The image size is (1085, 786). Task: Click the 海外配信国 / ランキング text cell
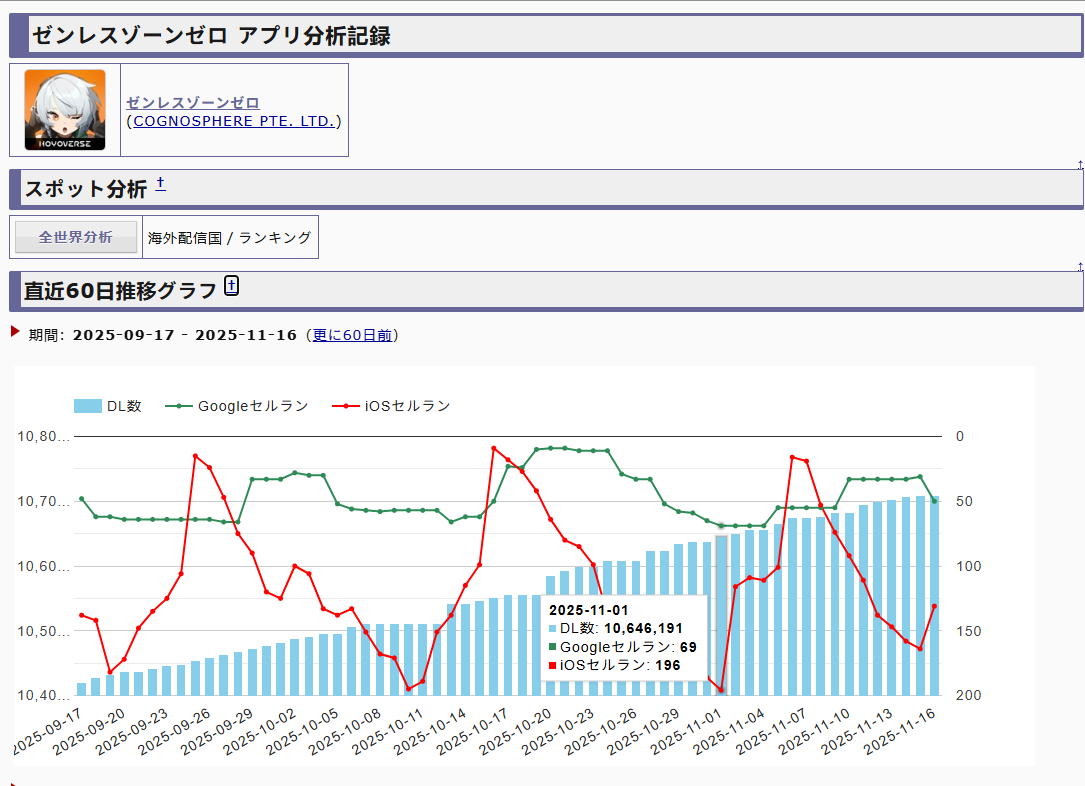pos(230,237)
